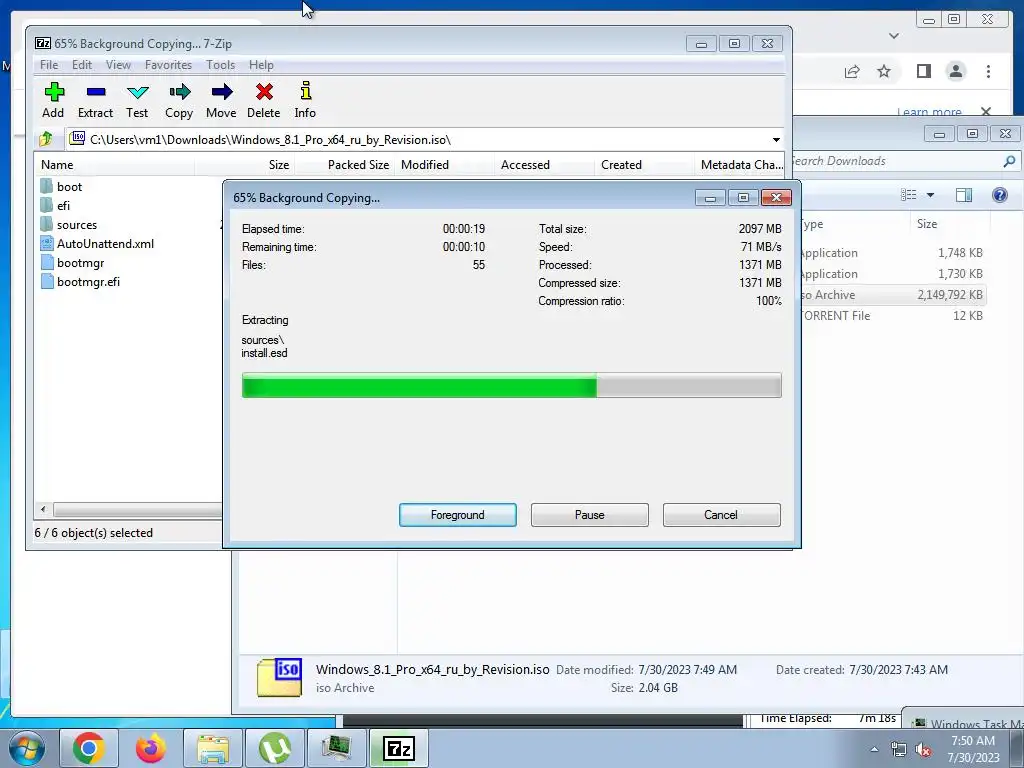This screenshot has height=768, width=1024.
Task: Open Chrome's three-dot menu
Action: tap(988, 71)
